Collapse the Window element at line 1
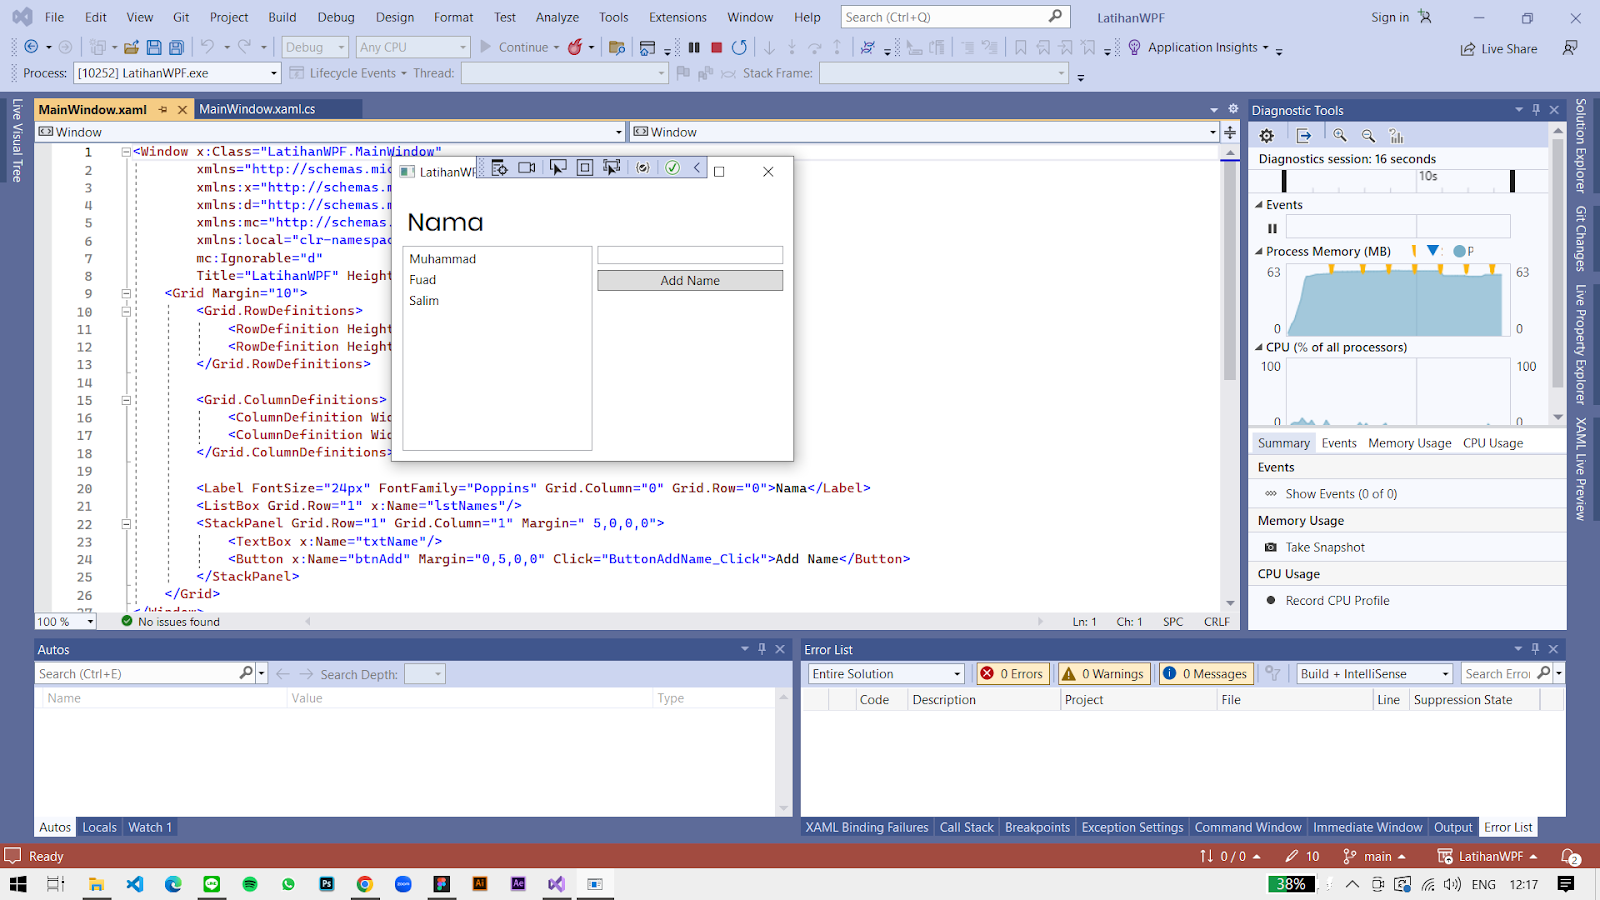This screenshot has height=900, width=1600. [126, 152]
